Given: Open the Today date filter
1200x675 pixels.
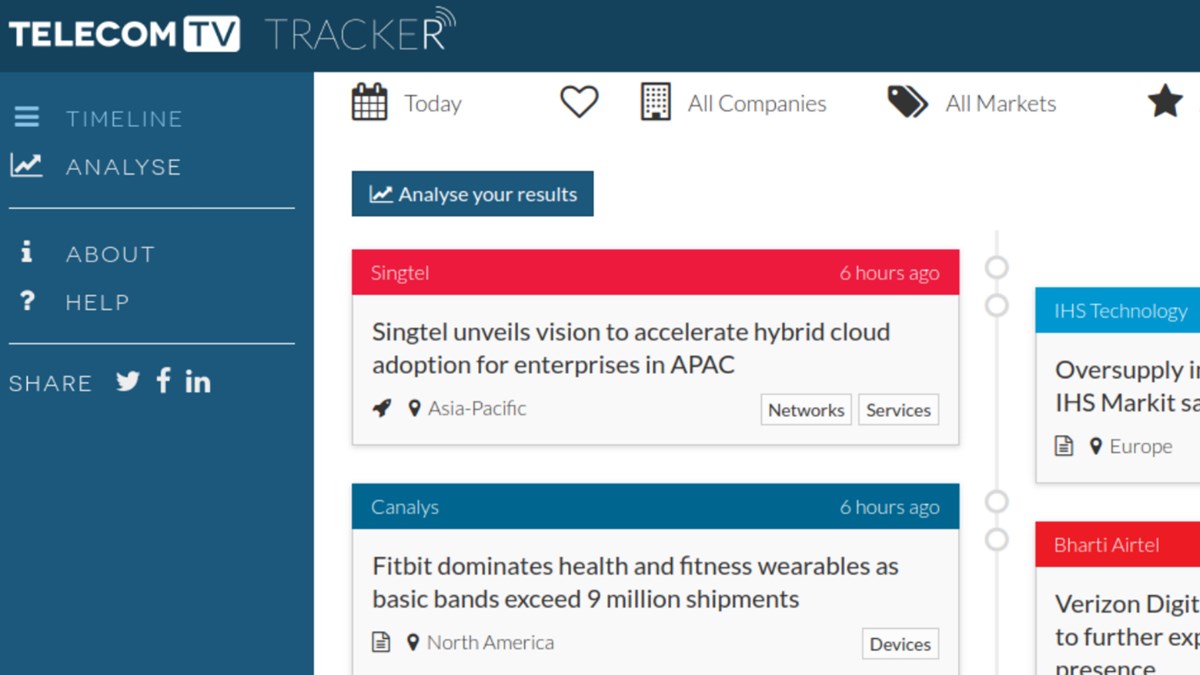Looking at the screenshot, I should point(432,103).
